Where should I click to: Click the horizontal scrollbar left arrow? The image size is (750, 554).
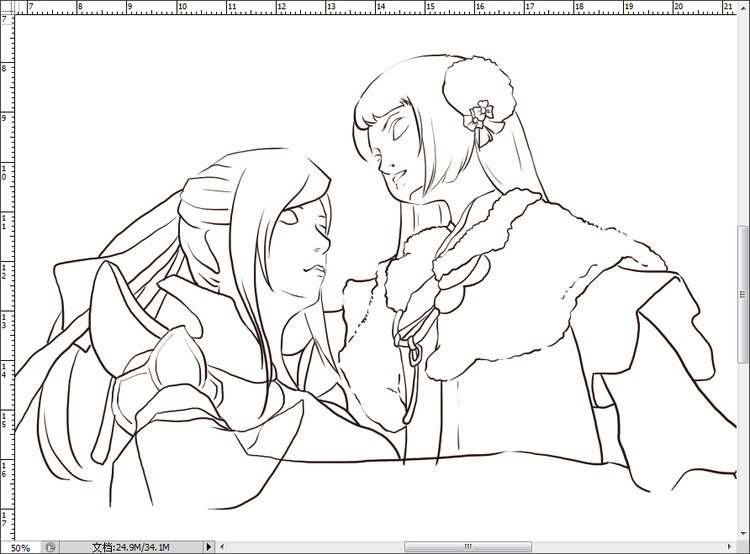(222, 546)
